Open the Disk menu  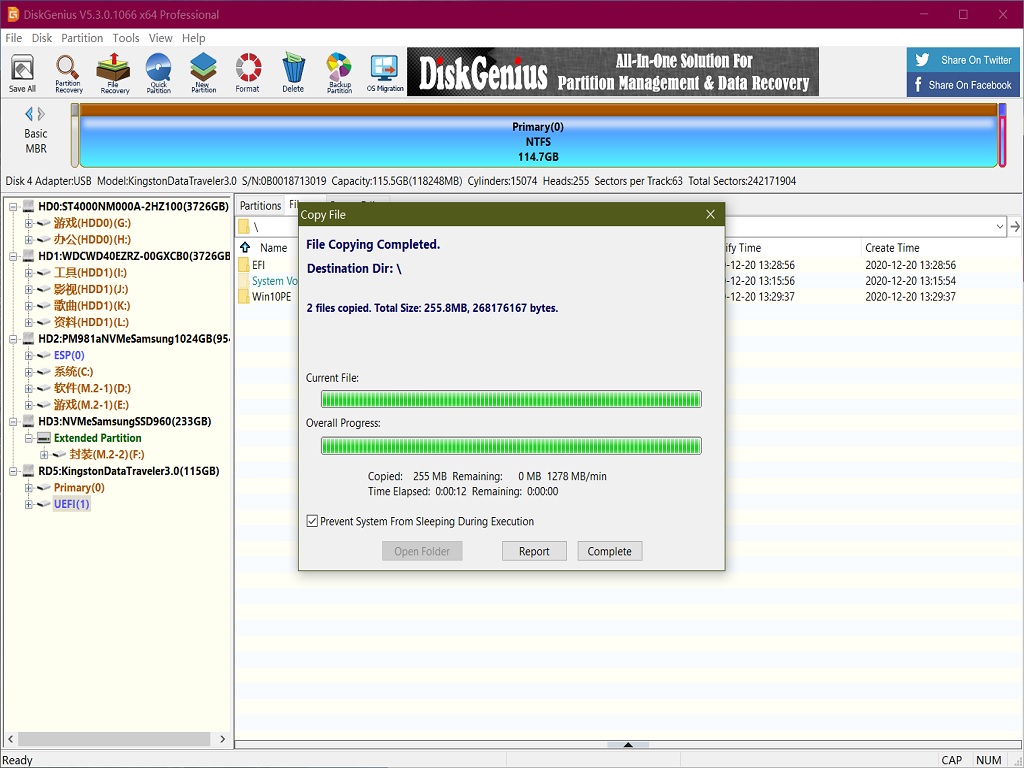click(42, 38)
